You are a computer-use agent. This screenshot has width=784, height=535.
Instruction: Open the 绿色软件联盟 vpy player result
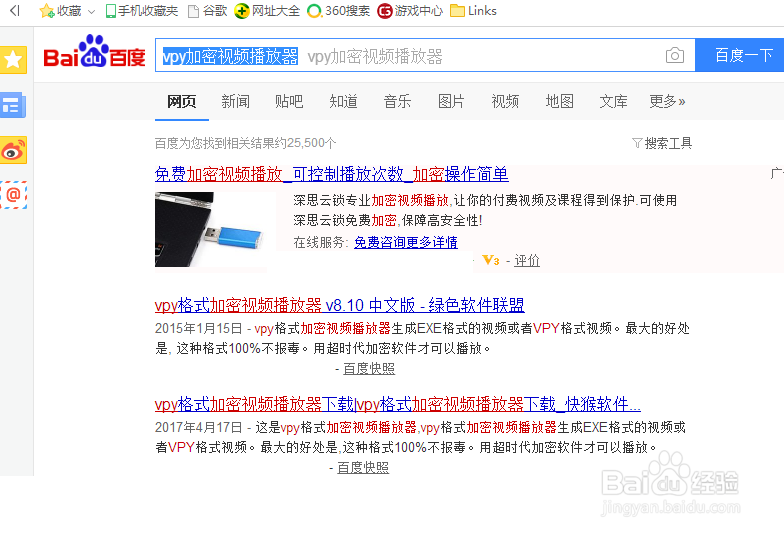click(340, 305)
